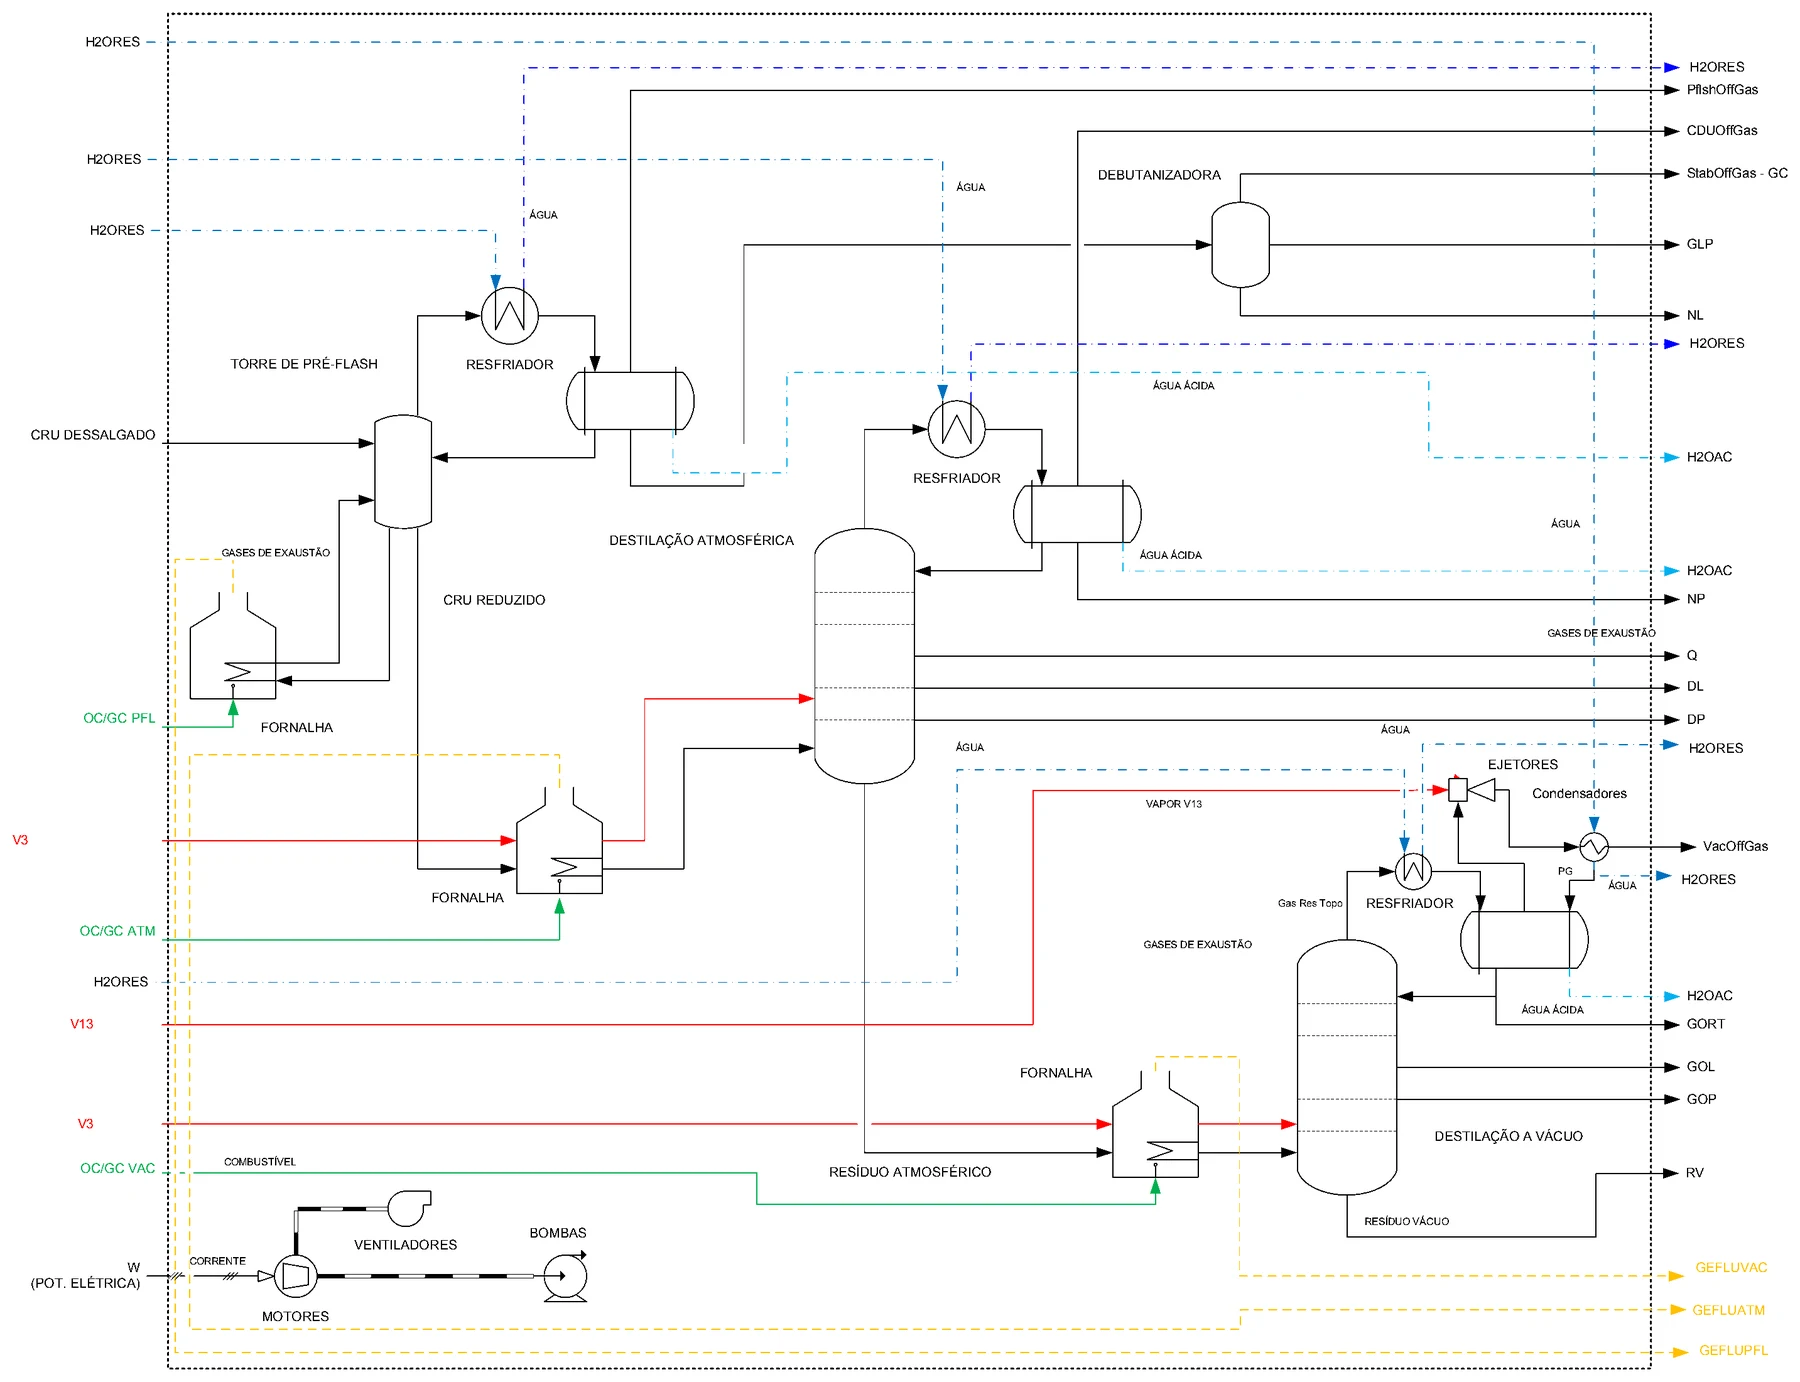Select the StabOffGas - GC output label

[1737, 173]
